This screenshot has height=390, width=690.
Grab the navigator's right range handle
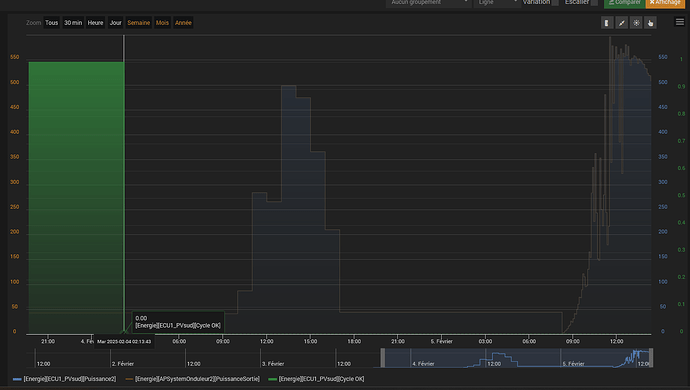651,358
